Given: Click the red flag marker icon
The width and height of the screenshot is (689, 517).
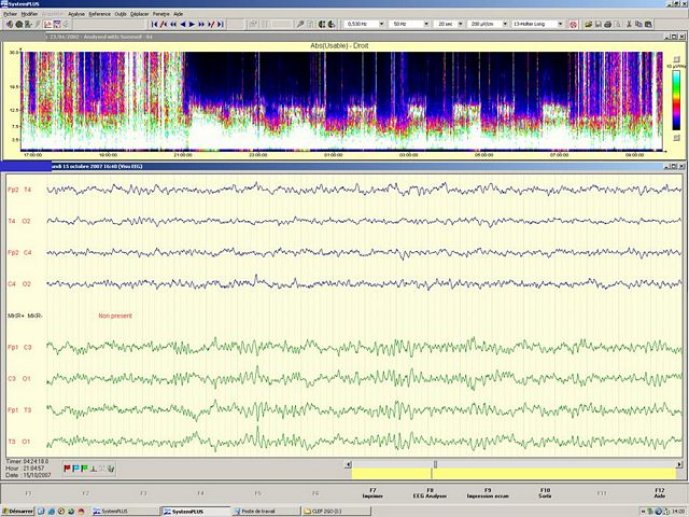Looking at the screenshot, I should (x=67, y=469).
